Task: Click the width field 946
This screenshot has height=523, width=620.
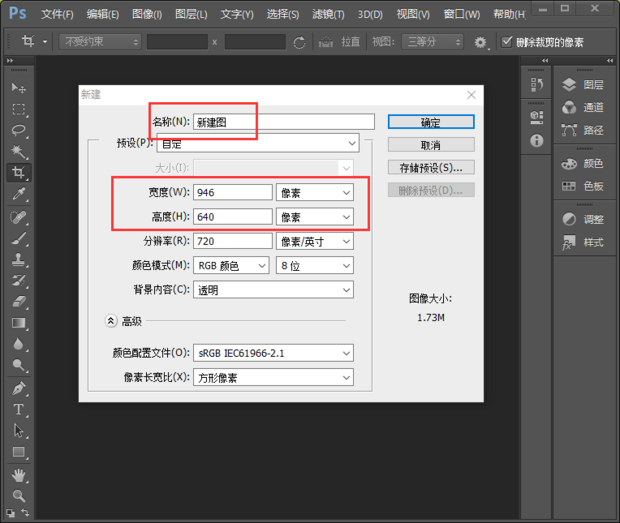Action: (x=232, y=193)
